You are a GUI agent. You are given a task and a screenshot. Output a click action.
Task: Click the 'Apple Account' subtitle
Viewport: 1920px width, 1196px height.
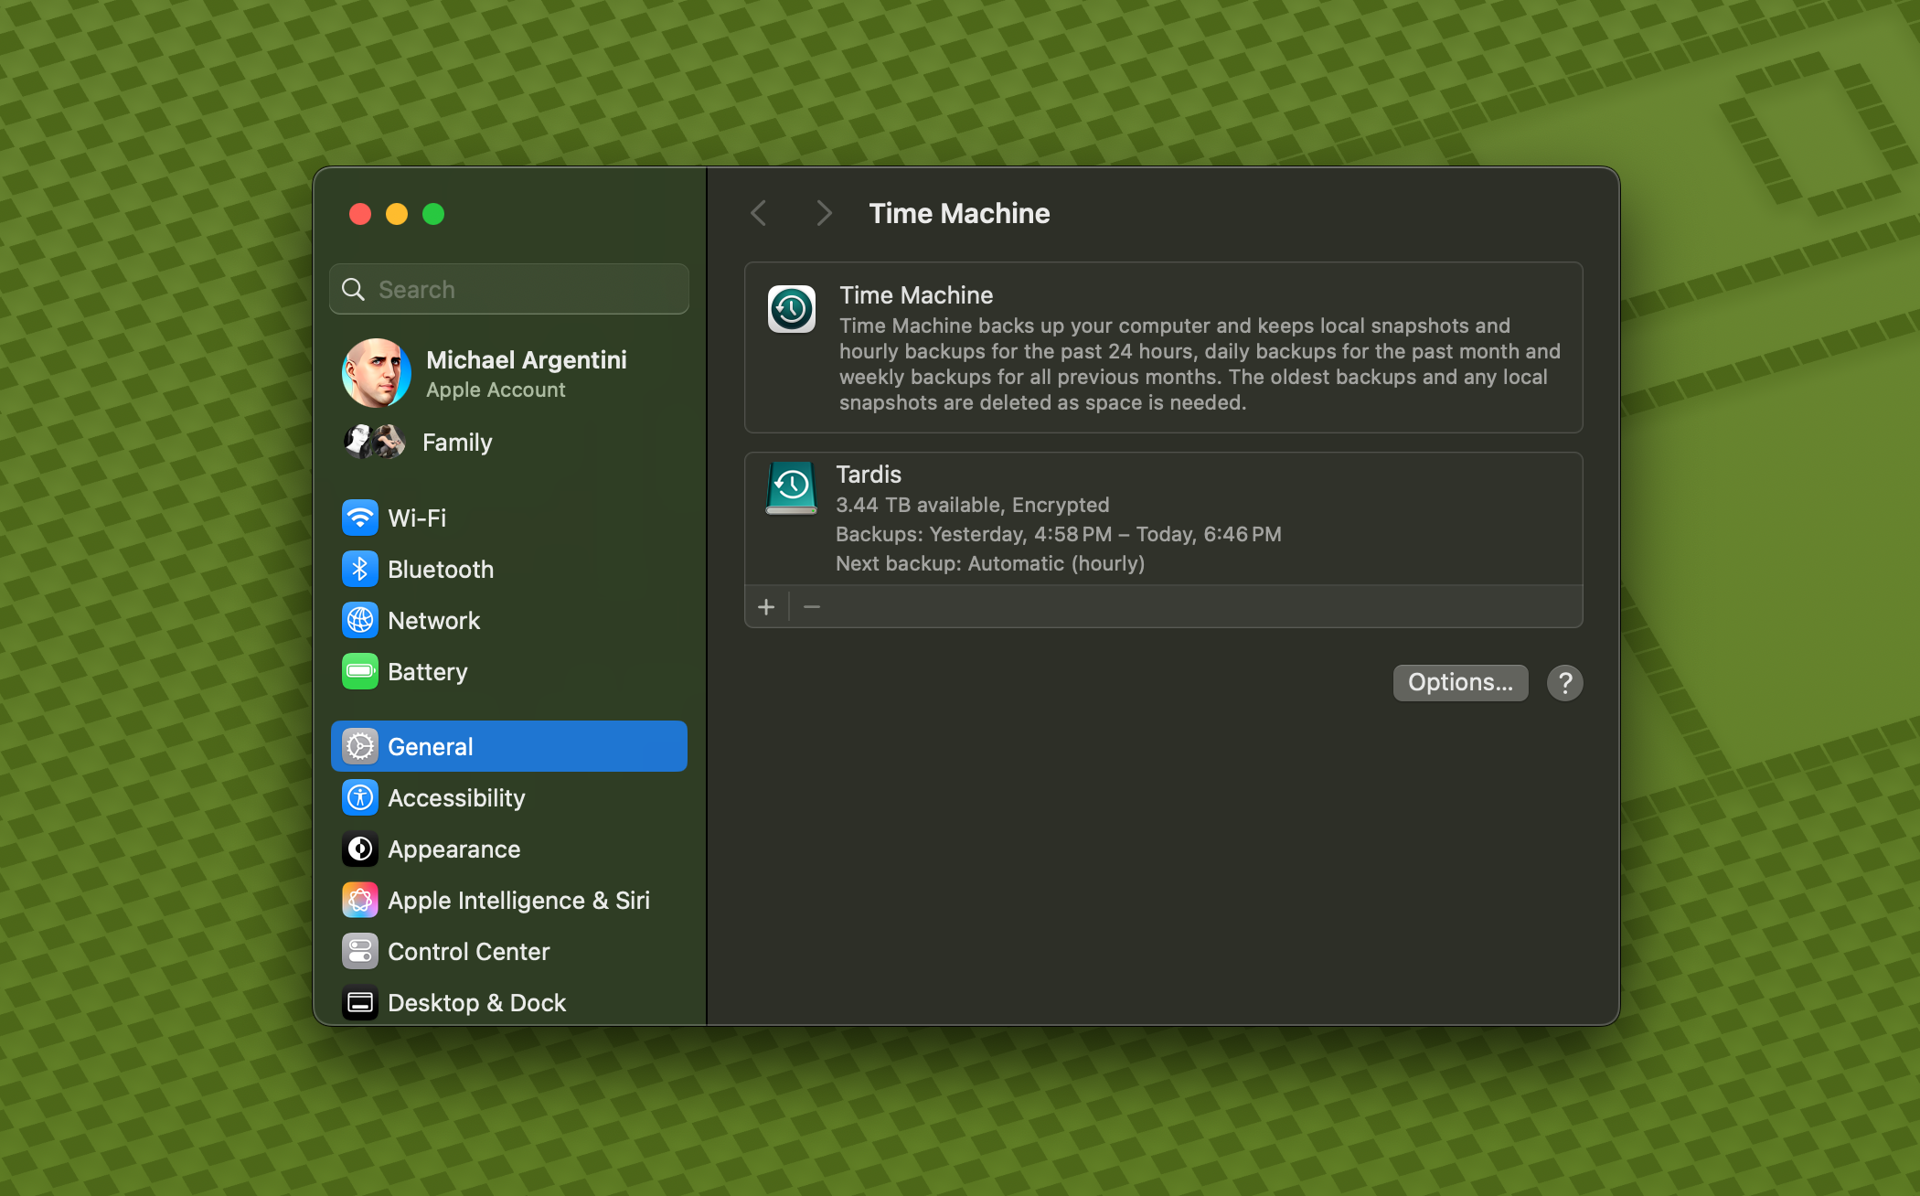click(495, 390)
